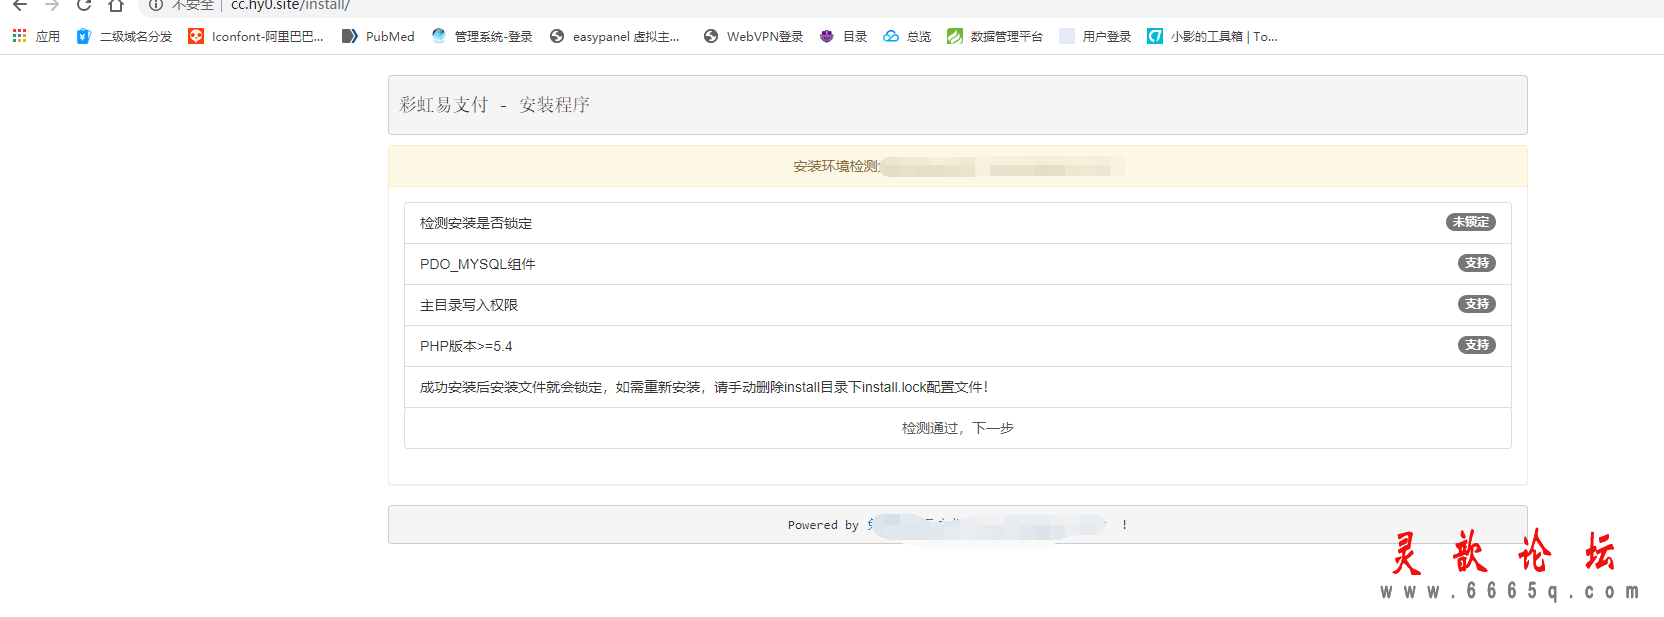Click the 检测安装是否锁定 row text
Viewport: 1664px width, 617px height.
pos(476,223)
